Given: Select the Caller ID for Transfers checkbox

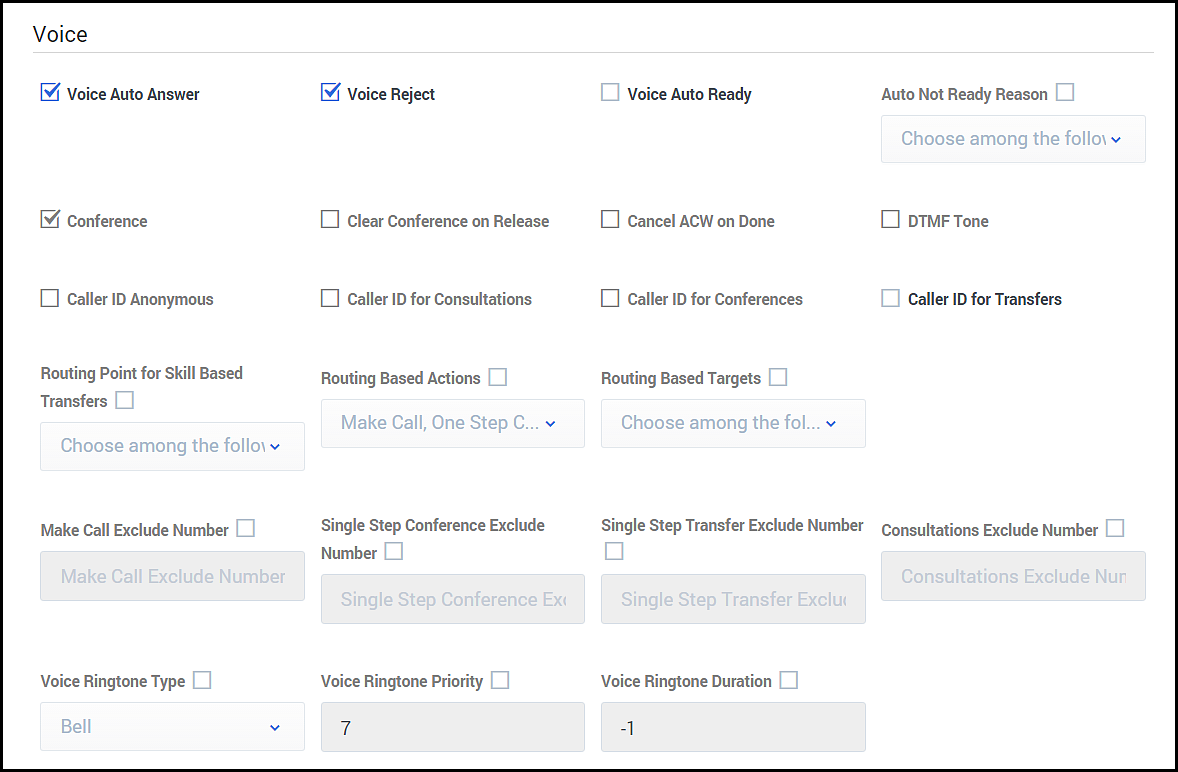Looking at the screenshot, I should [890, 298].
